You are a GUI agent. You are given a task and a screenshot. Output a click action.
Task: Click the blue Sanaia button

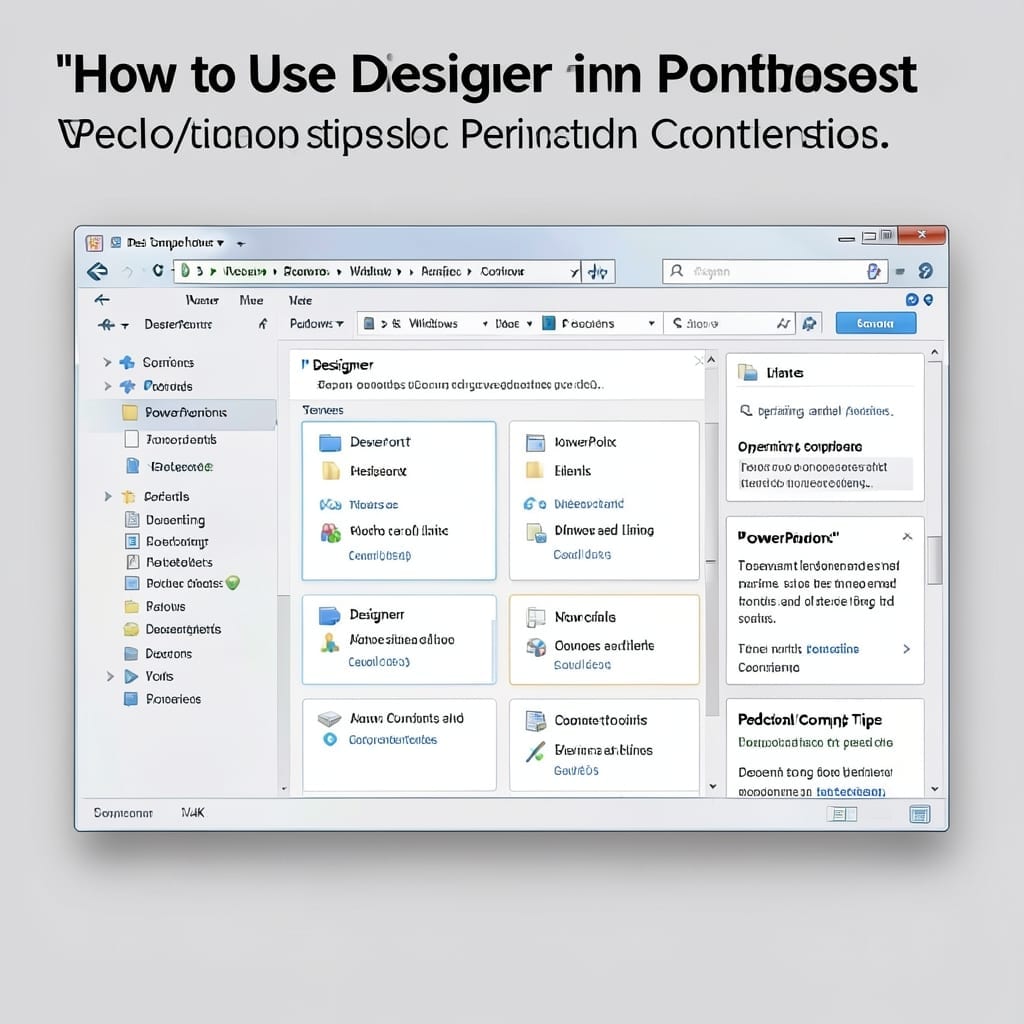pyautogui.click(x=876, y=323)
